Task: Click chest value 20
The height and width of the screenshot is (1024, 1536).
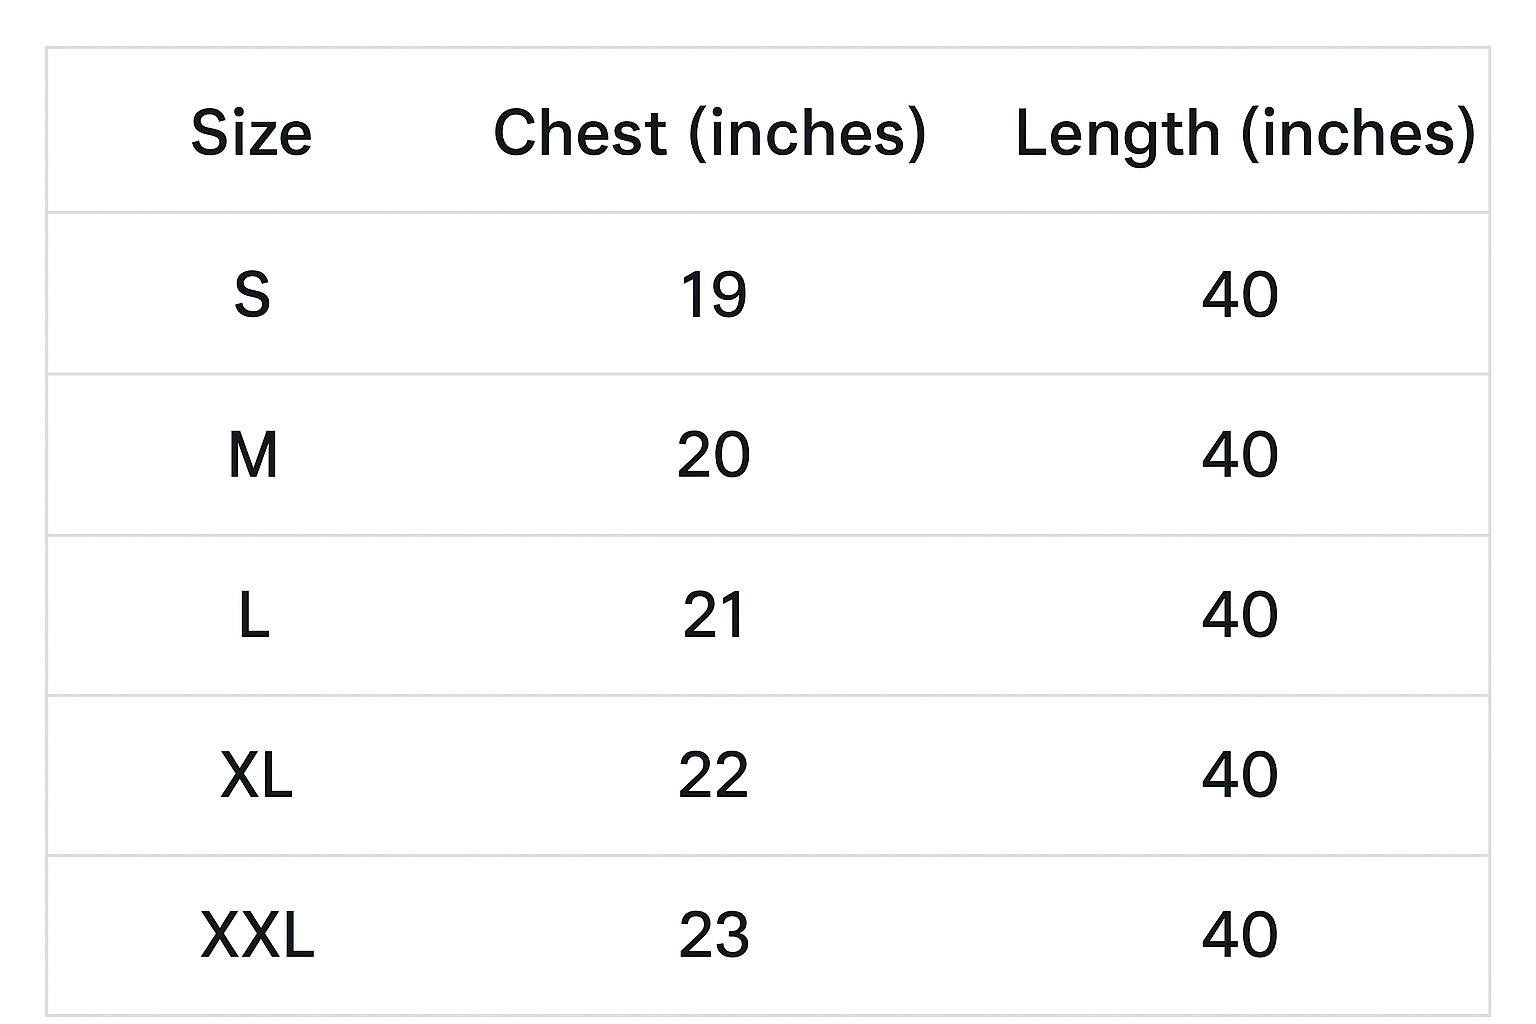Action: click(x=713, y=455)
